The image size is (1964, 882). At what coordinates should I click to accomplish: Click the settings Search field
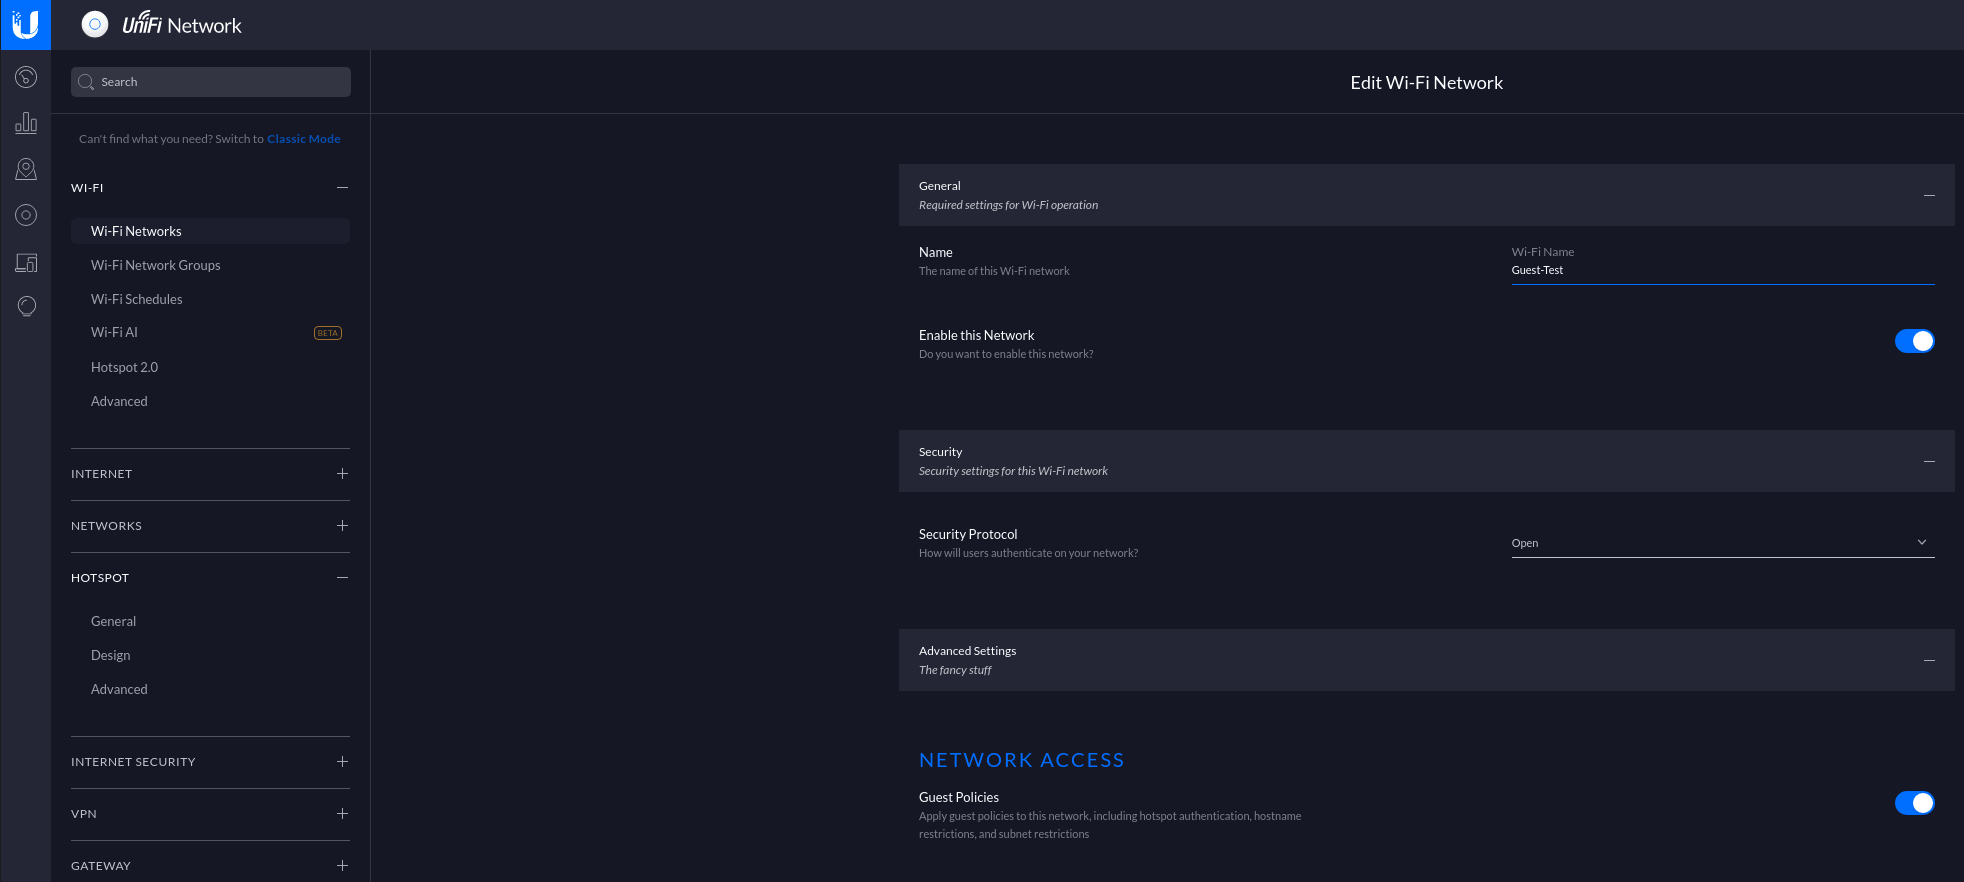click(x=211, y=82)
